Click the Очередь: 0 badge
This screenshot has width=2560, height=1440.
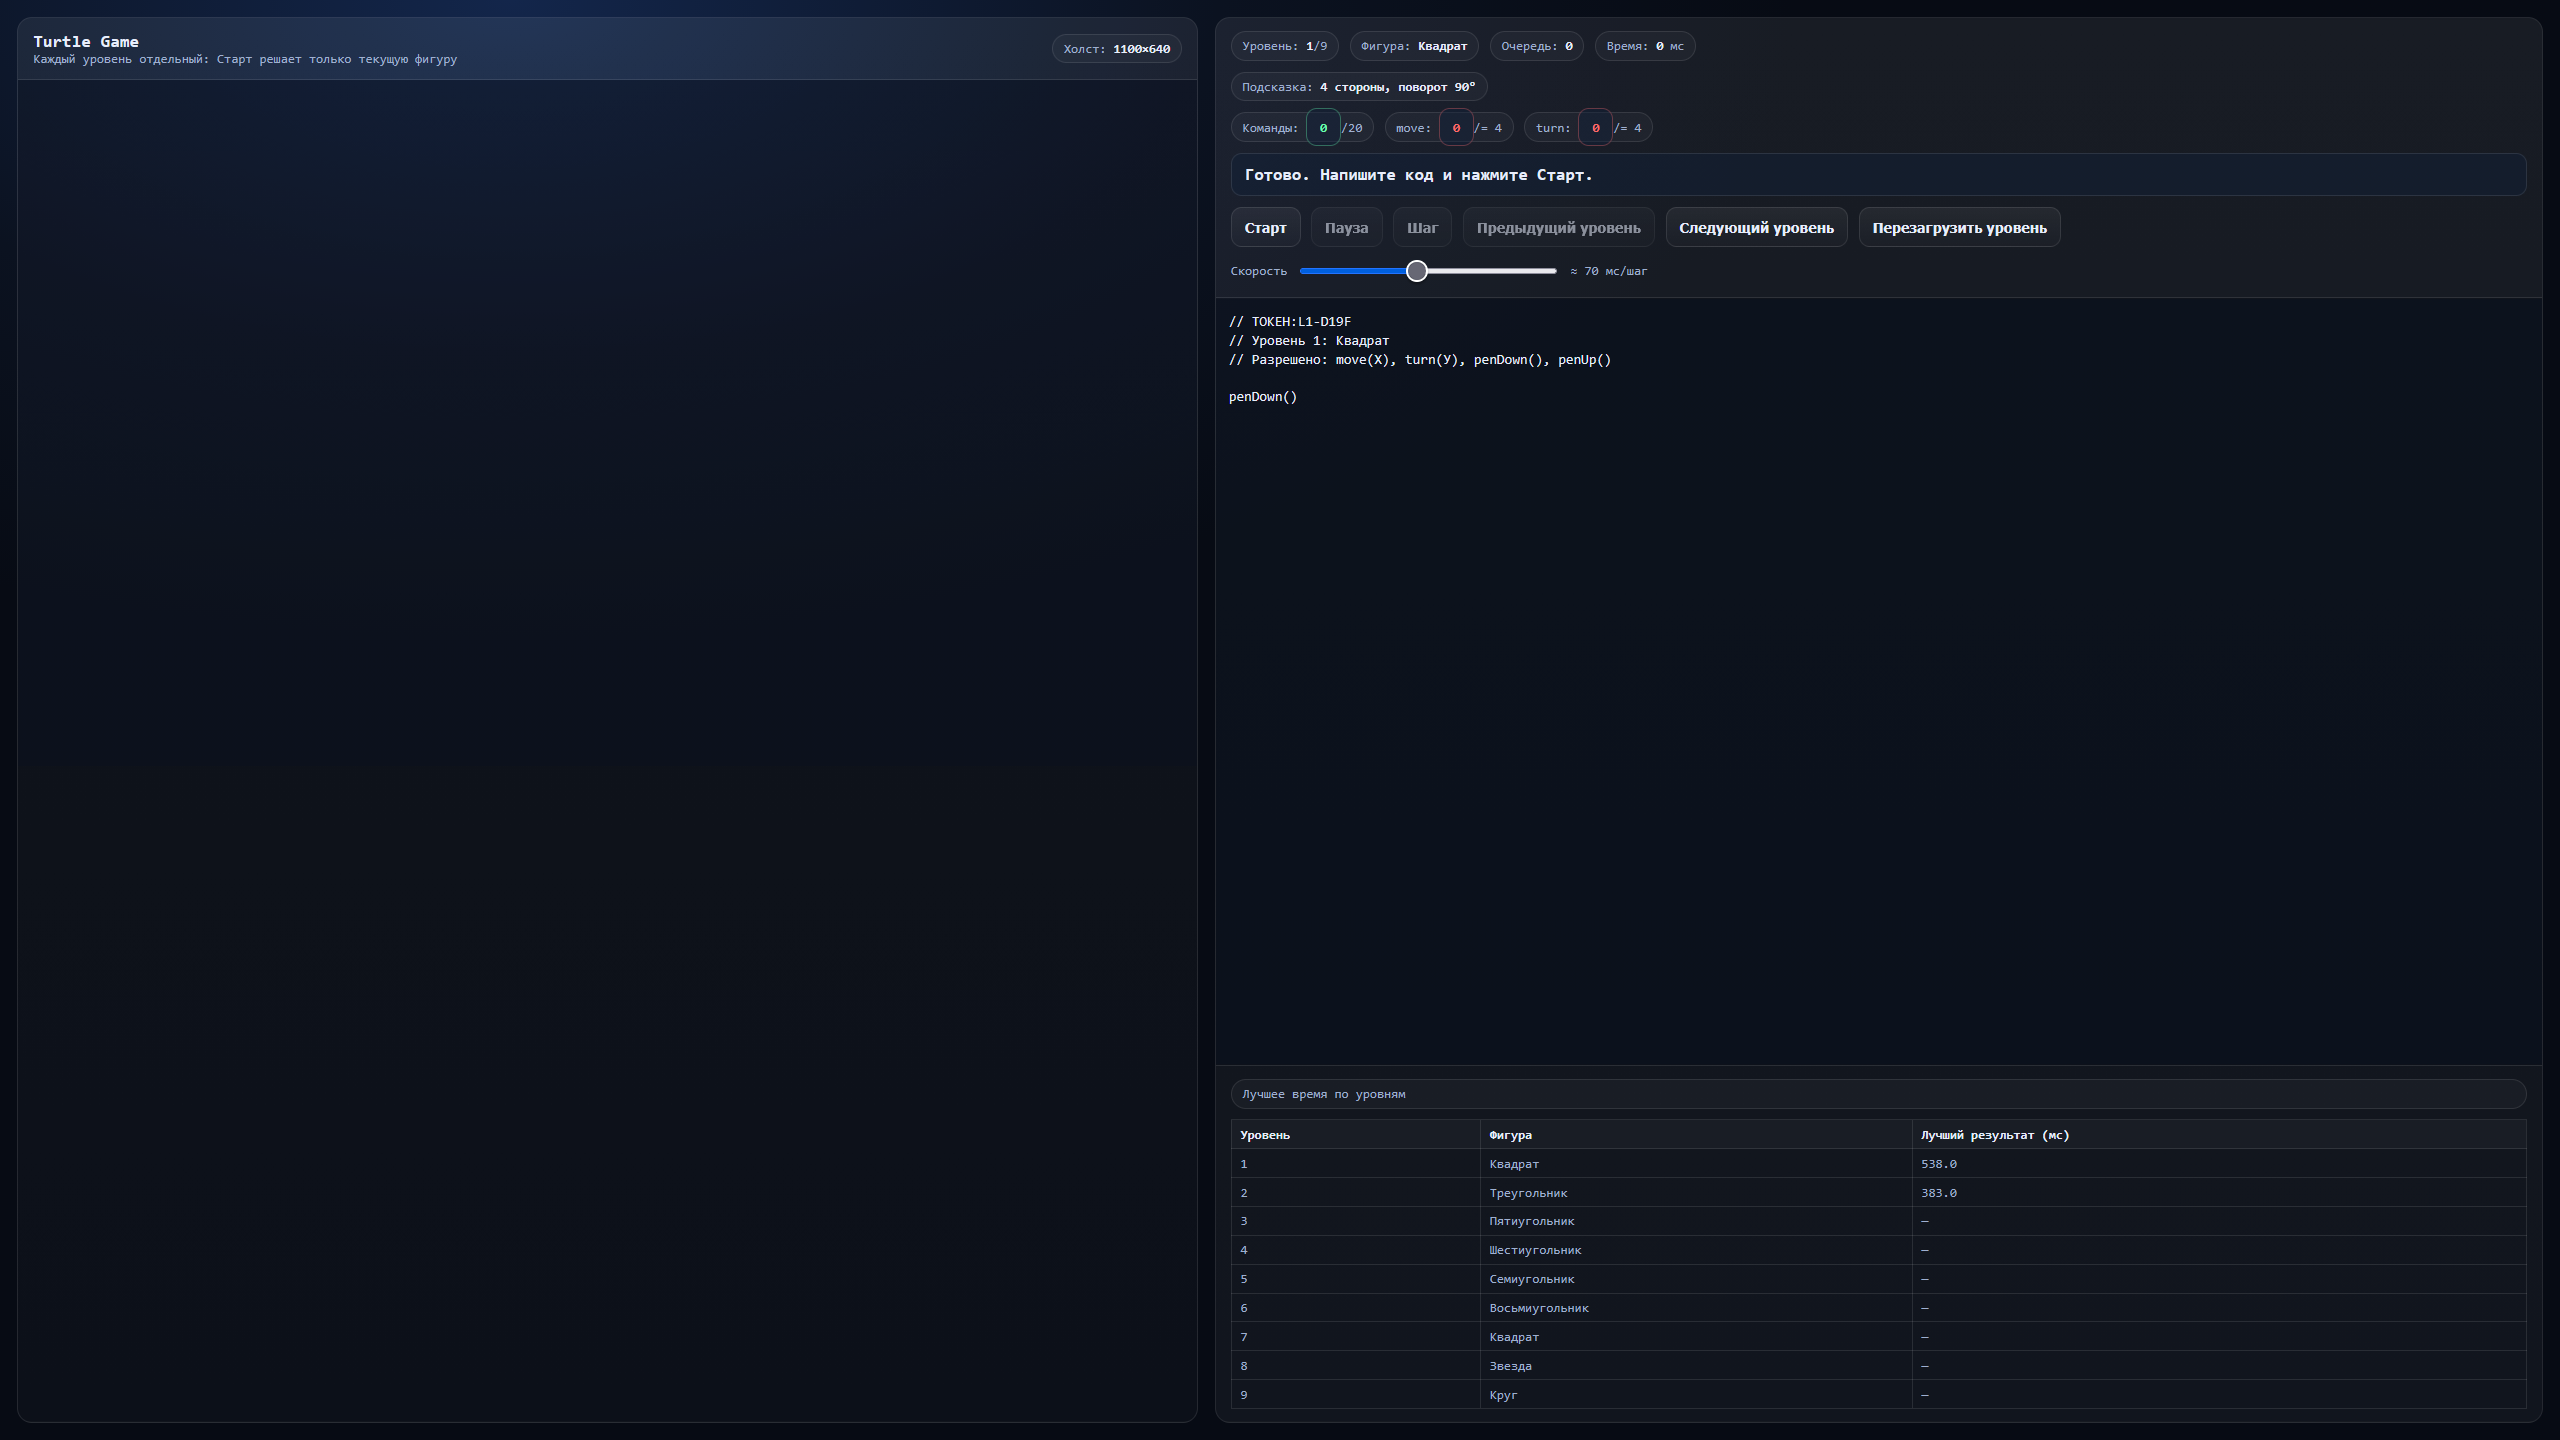pos(1536,45)
